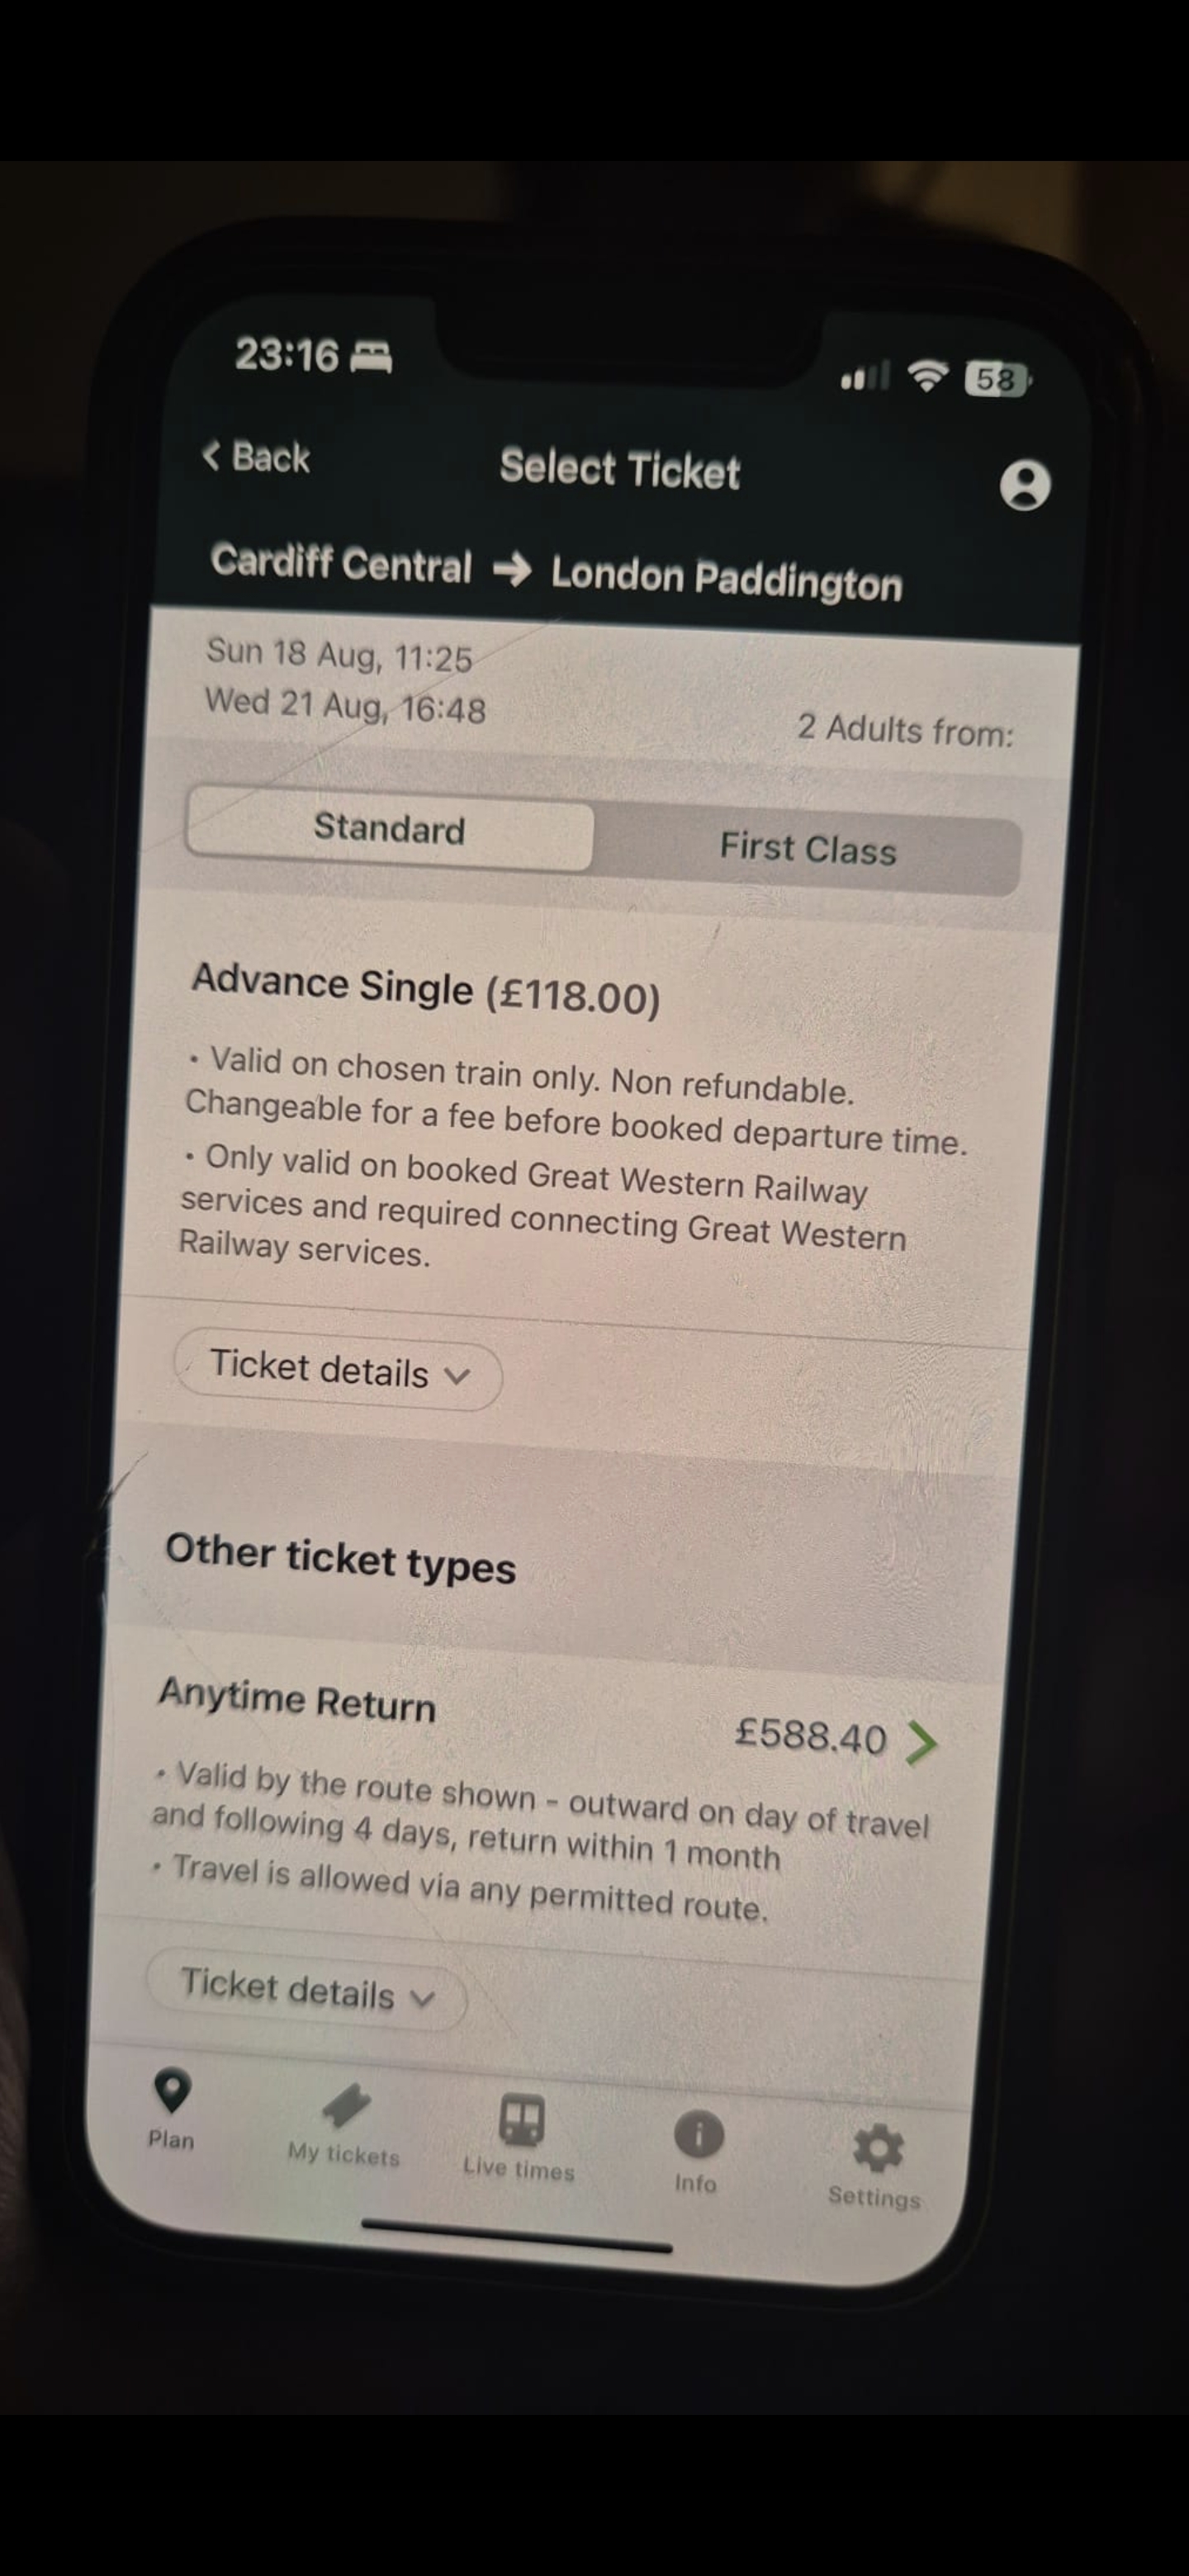Tap the battery percentage indicator
Image resolution: width=1189 pixels, height=2576 pixels.
coord(996,380)
